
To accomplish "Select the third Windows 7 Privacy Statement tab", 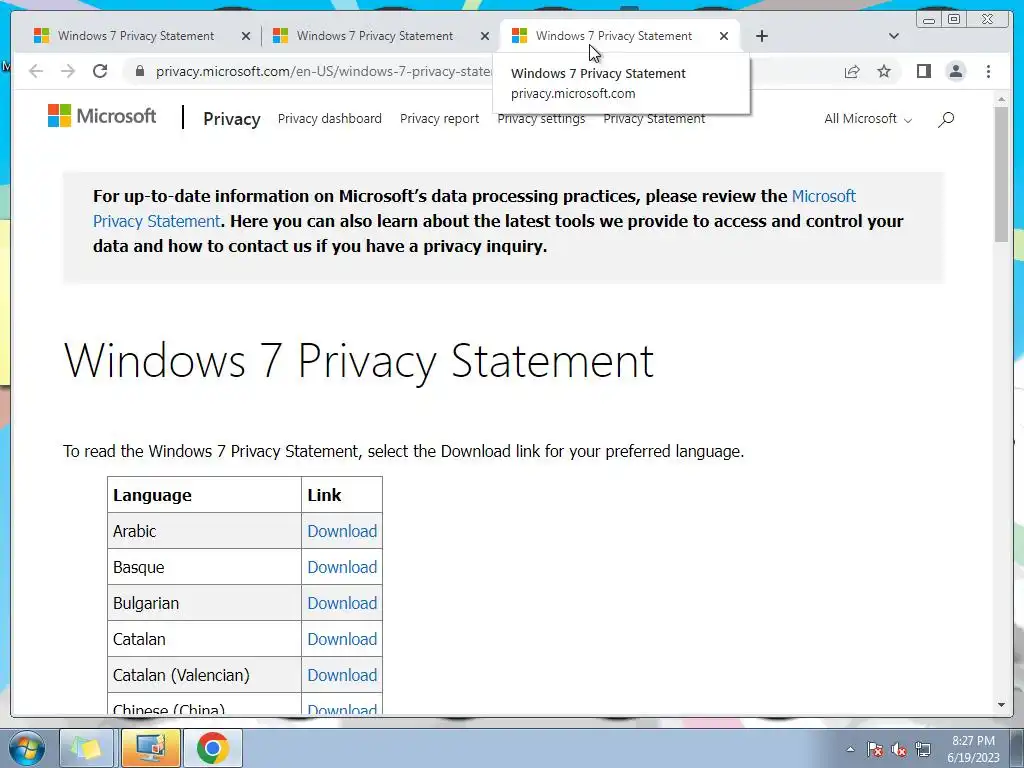I will point(614,36).
